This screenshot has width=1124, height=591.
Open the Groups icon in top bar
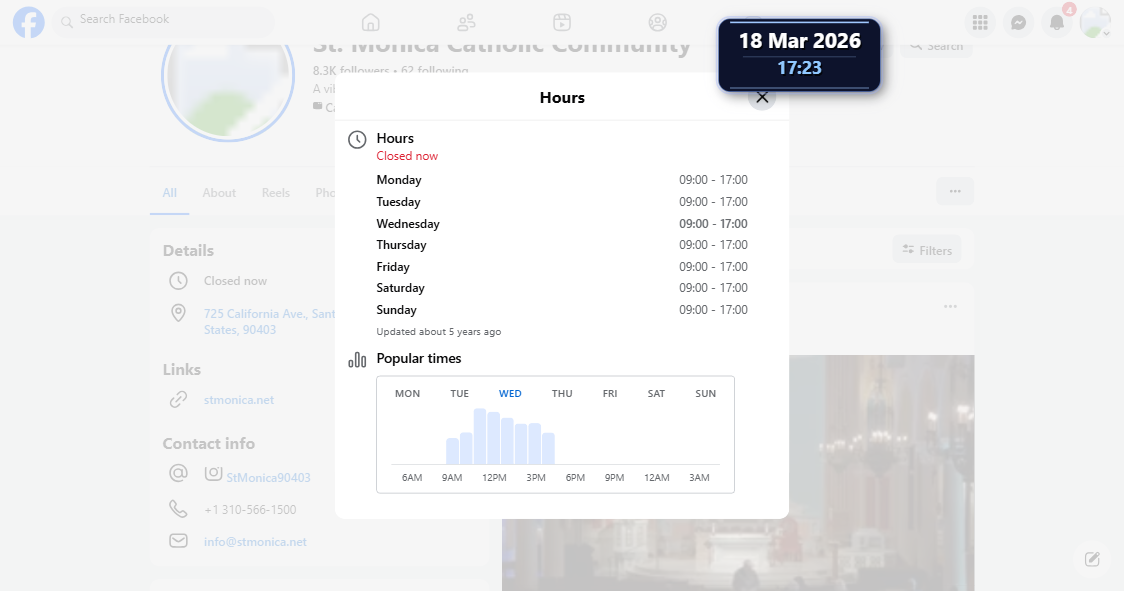[657, 23]
